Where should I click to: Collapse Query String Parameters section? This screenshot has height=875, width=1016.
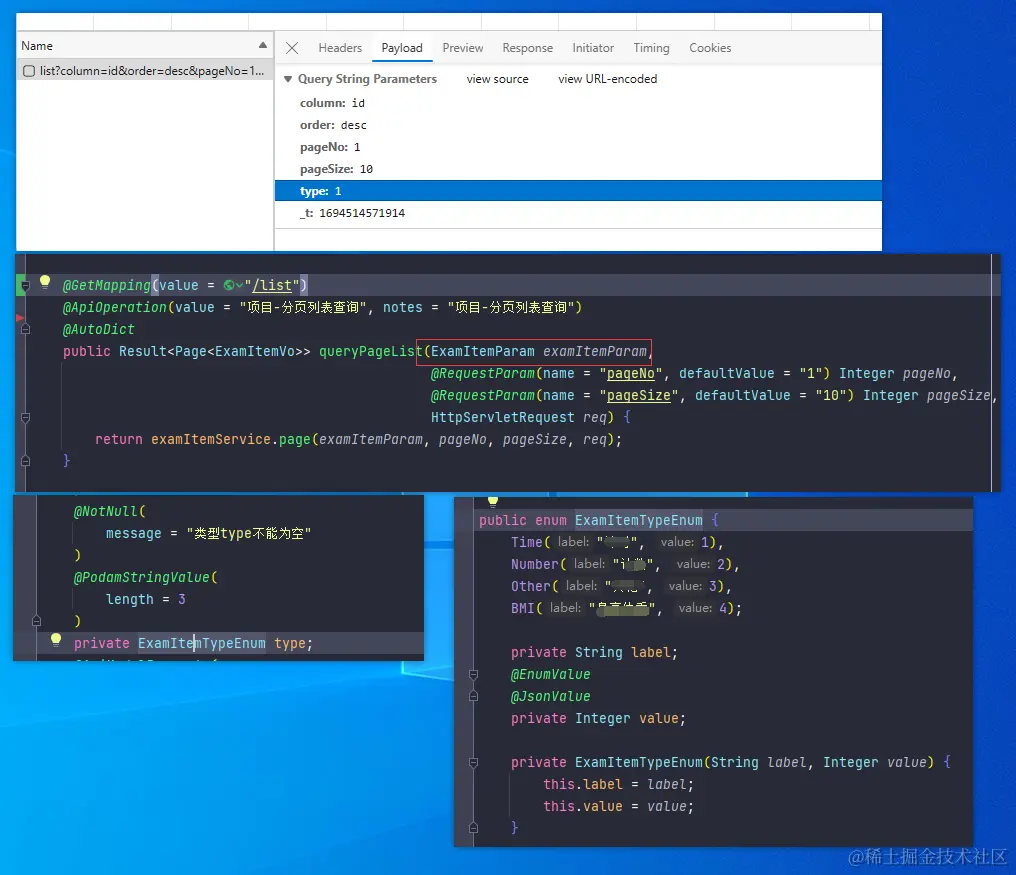coord(288,79)
